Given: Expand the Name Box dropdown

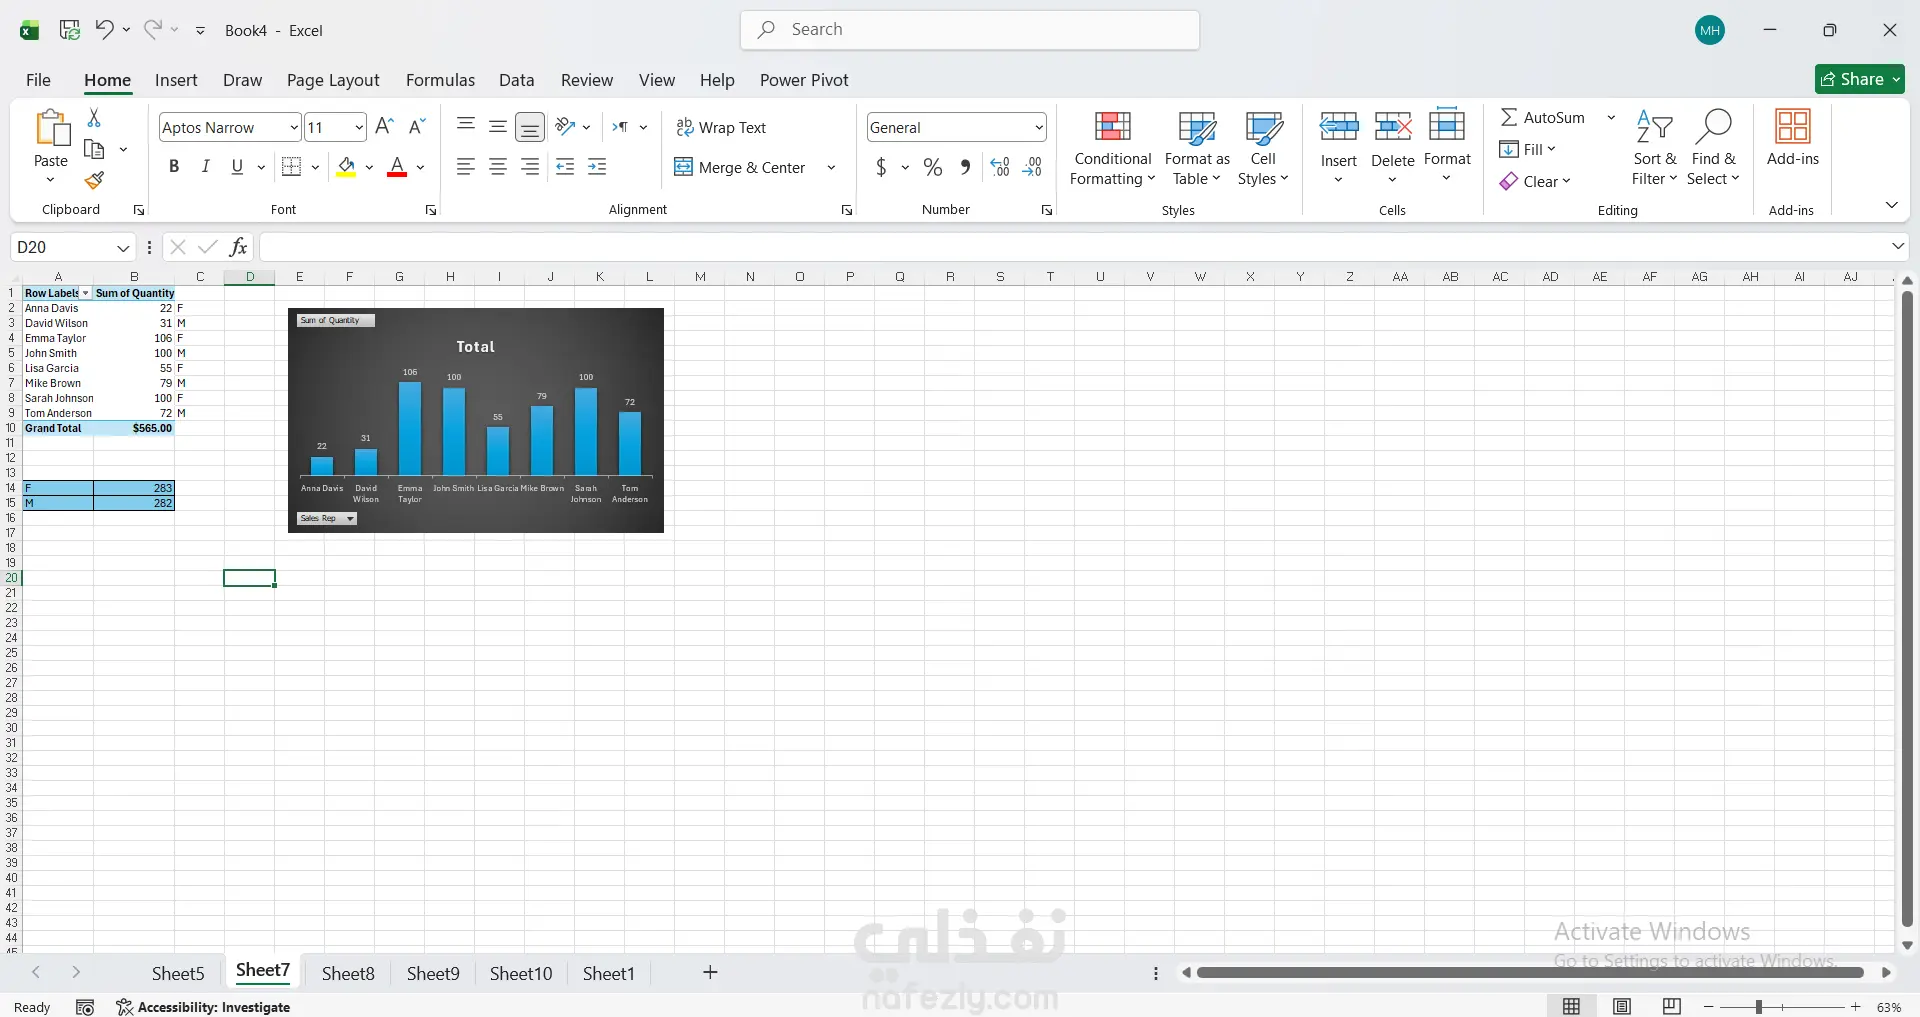Looking at the screenshot, I should pyautogui.click(x=123, y=247).
